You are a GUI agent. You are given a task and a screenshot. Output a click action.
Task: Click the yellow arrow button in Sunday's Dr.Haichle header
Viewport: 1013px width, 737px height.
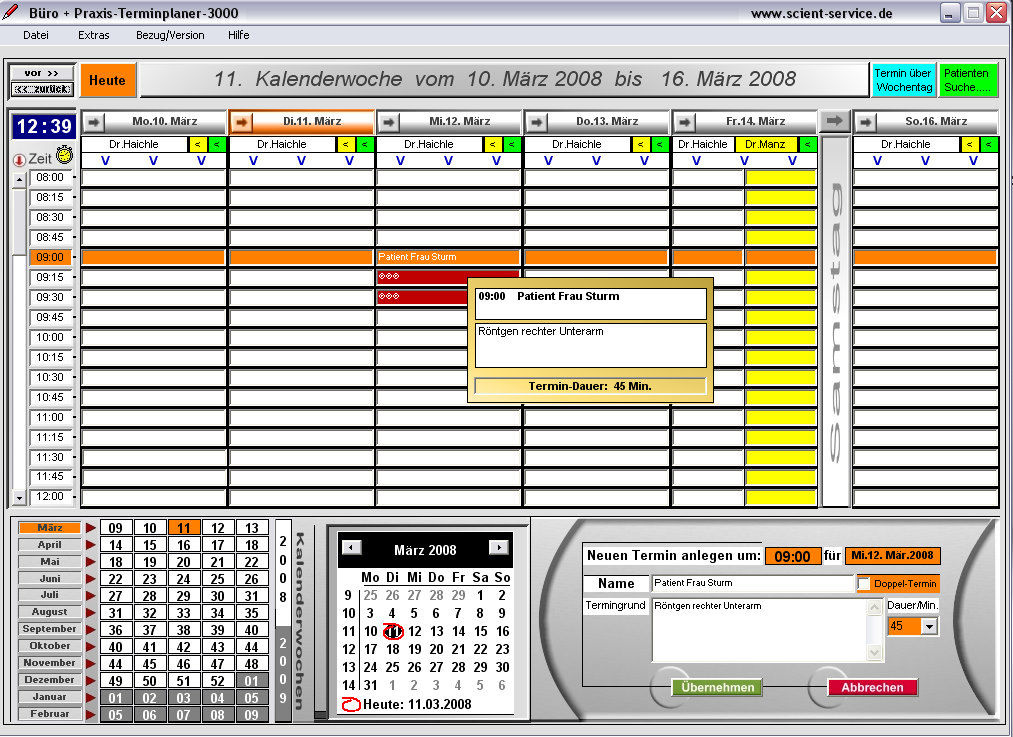(x=969, y=144)
